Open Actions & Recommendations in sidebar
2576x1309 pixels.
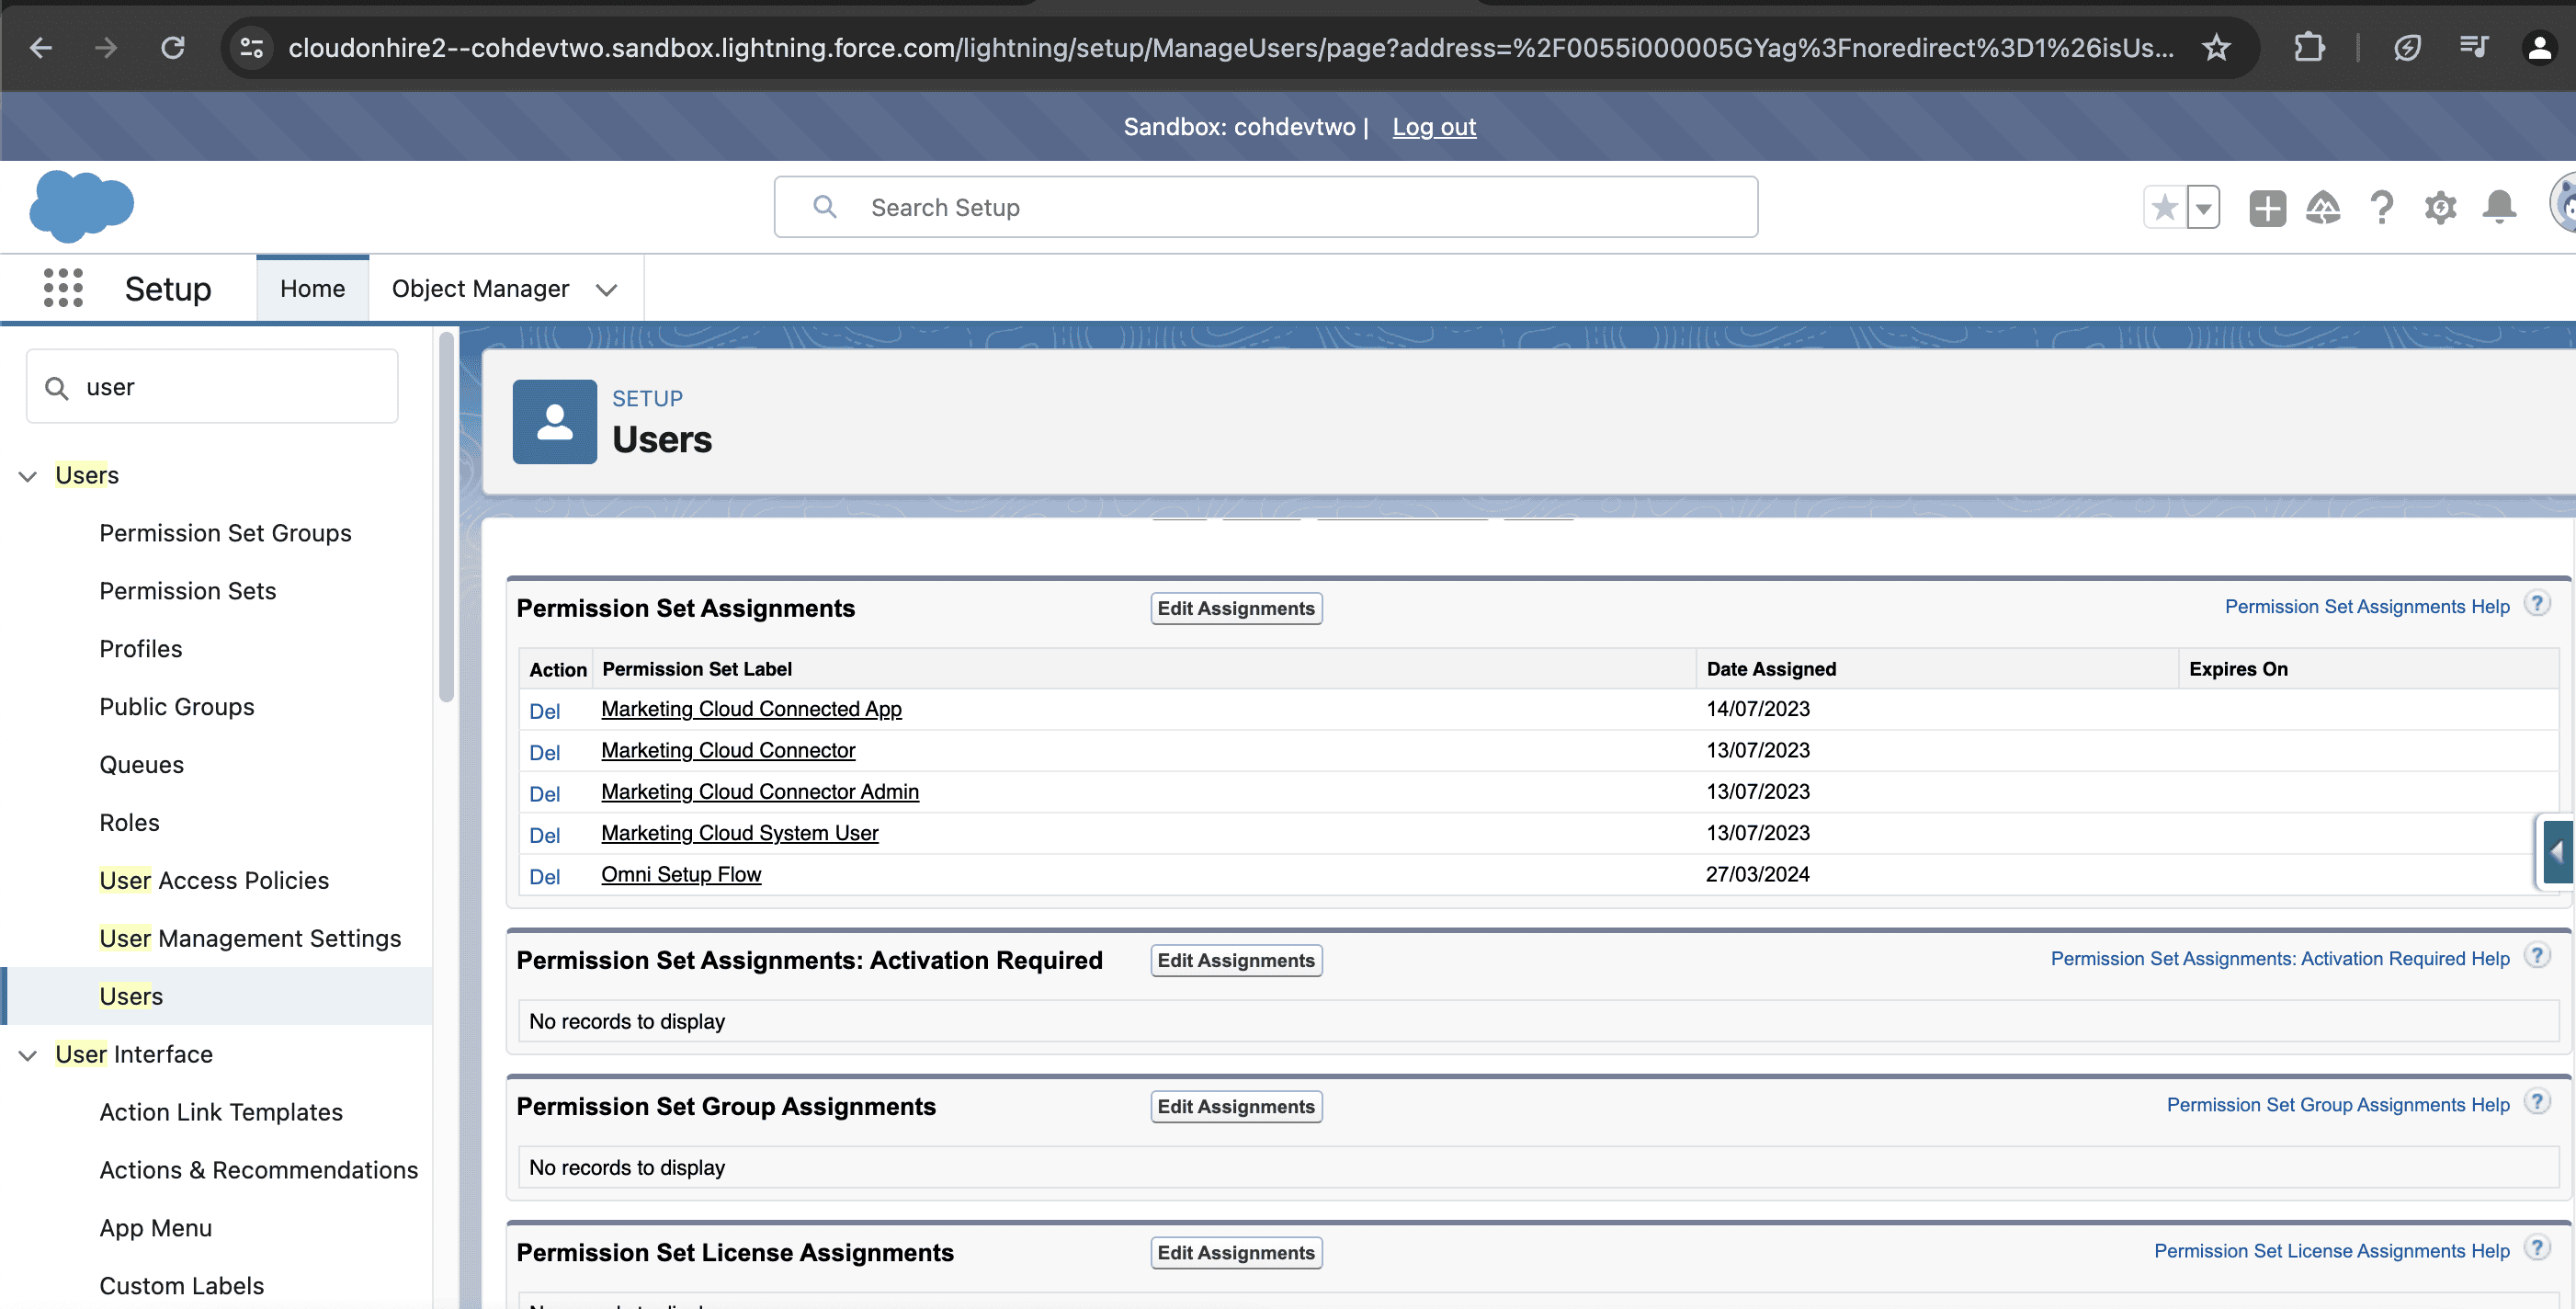pyautogui.click(x=258, y=1170)
